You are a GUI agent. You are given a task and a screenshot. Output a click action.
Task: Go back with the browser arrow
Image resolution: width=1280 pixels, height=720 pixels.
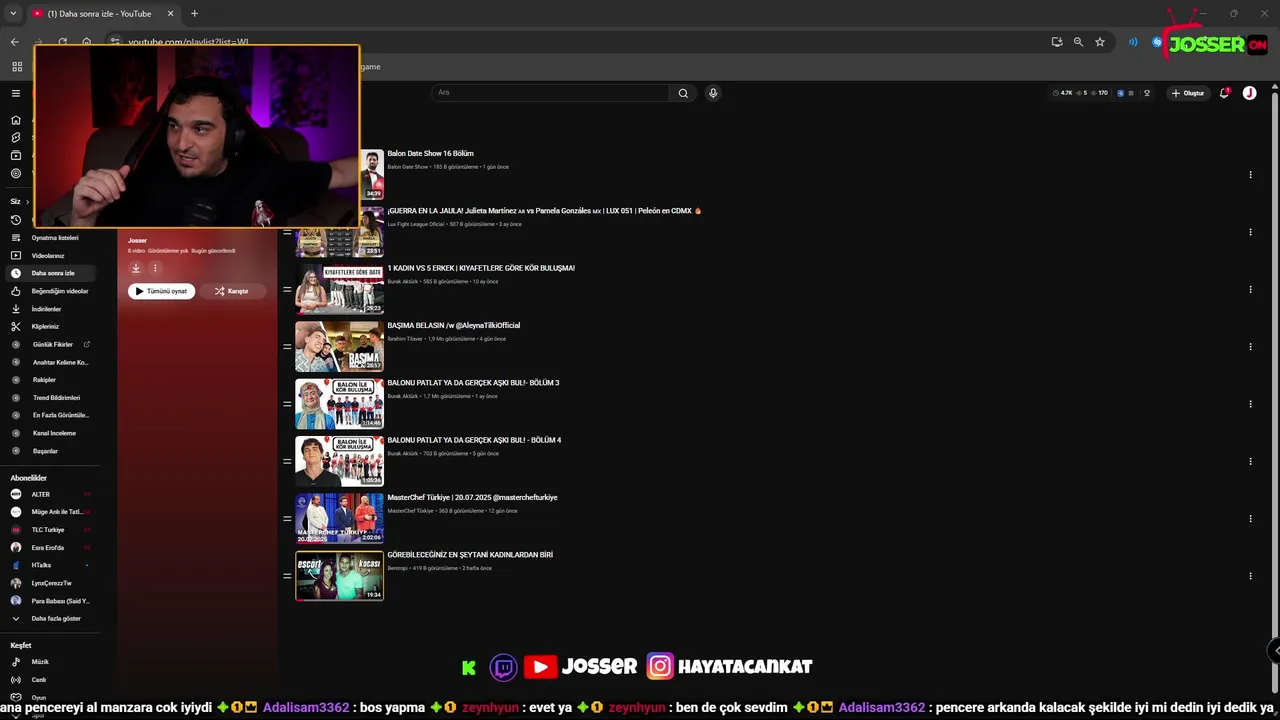(14, 42)
